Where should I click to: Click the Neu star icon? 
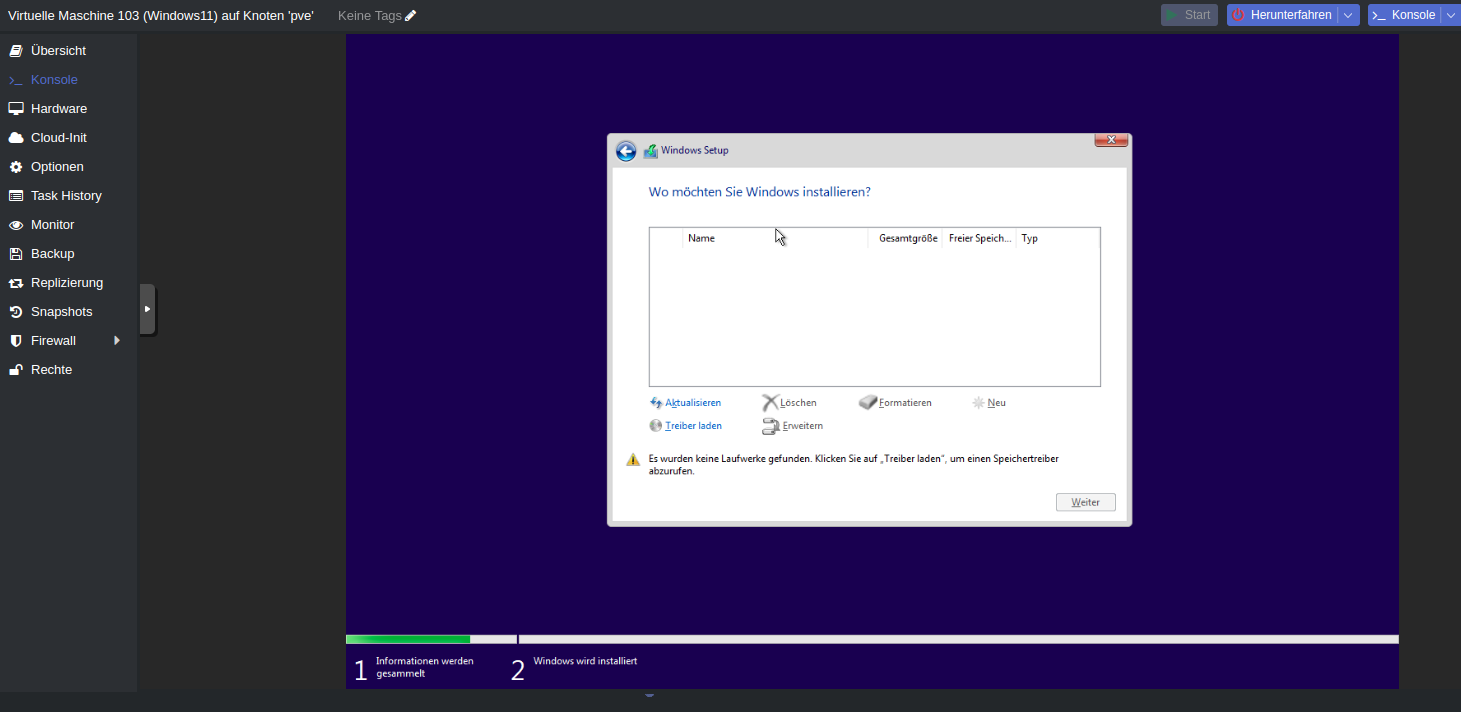(979, 403)
